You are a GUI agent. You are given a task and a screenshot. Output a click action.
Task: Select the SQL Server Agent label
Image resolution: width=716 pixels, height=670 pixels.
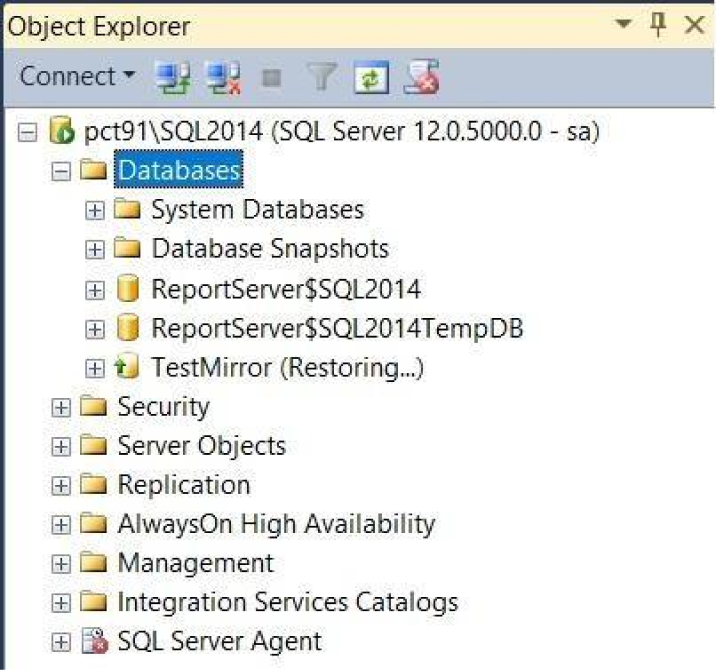(220, 641)
